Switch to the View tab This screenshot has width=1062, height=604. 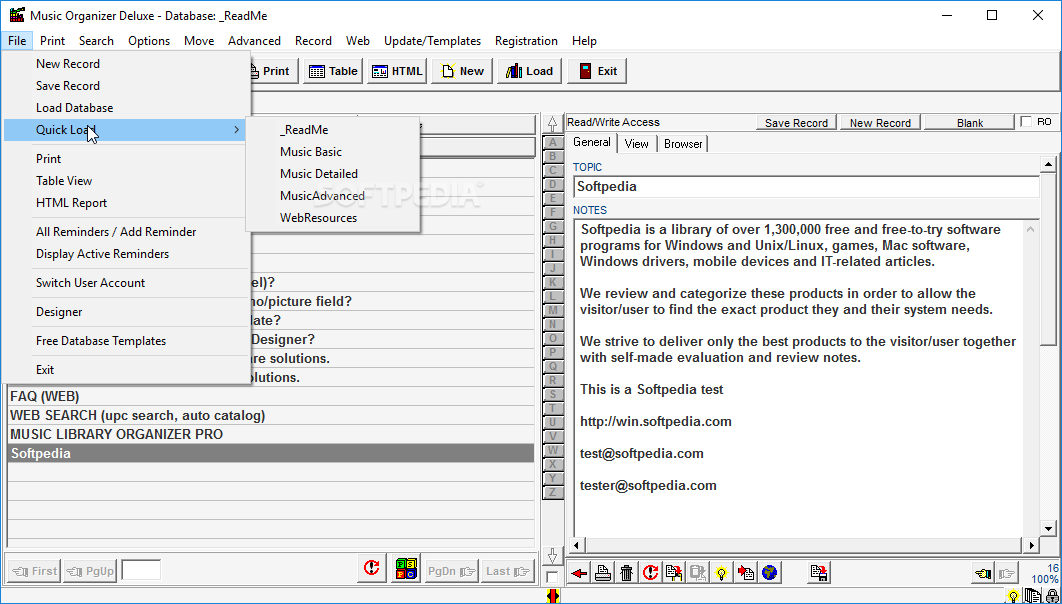[x=637, y=144]
